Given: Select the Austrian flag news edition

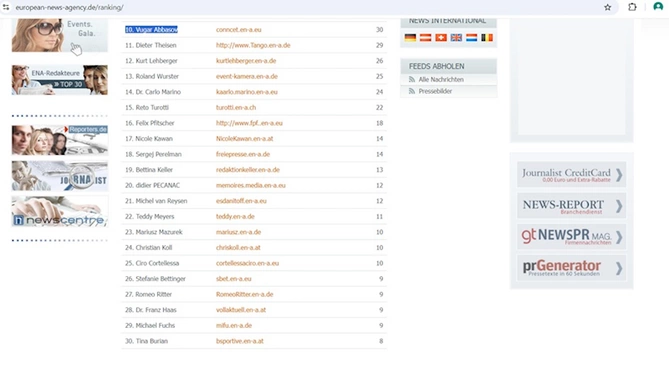Looking at the screenshot, I should pyautogui.click(x=425, y=38).
